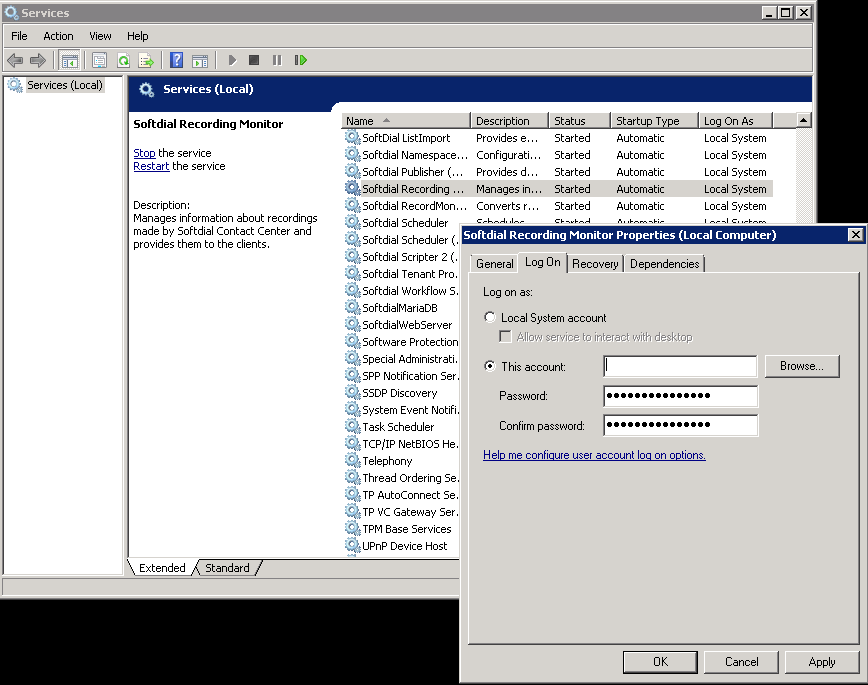Click gear icon of UPnP Device Host
The width and height of the screenshot is (868, 685).
click(353, 545)
